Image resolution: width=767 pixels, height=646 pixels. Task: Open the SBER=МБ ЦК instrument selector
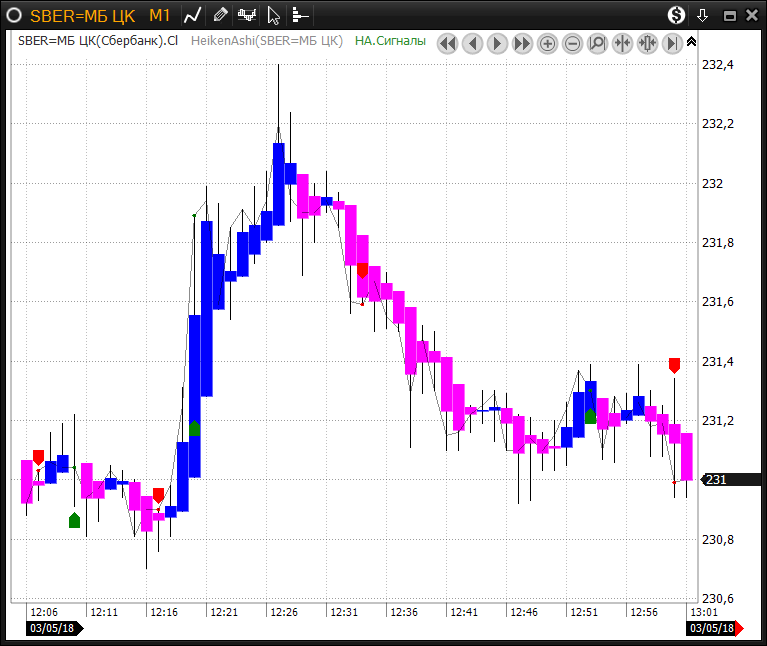tap(83, 15)
